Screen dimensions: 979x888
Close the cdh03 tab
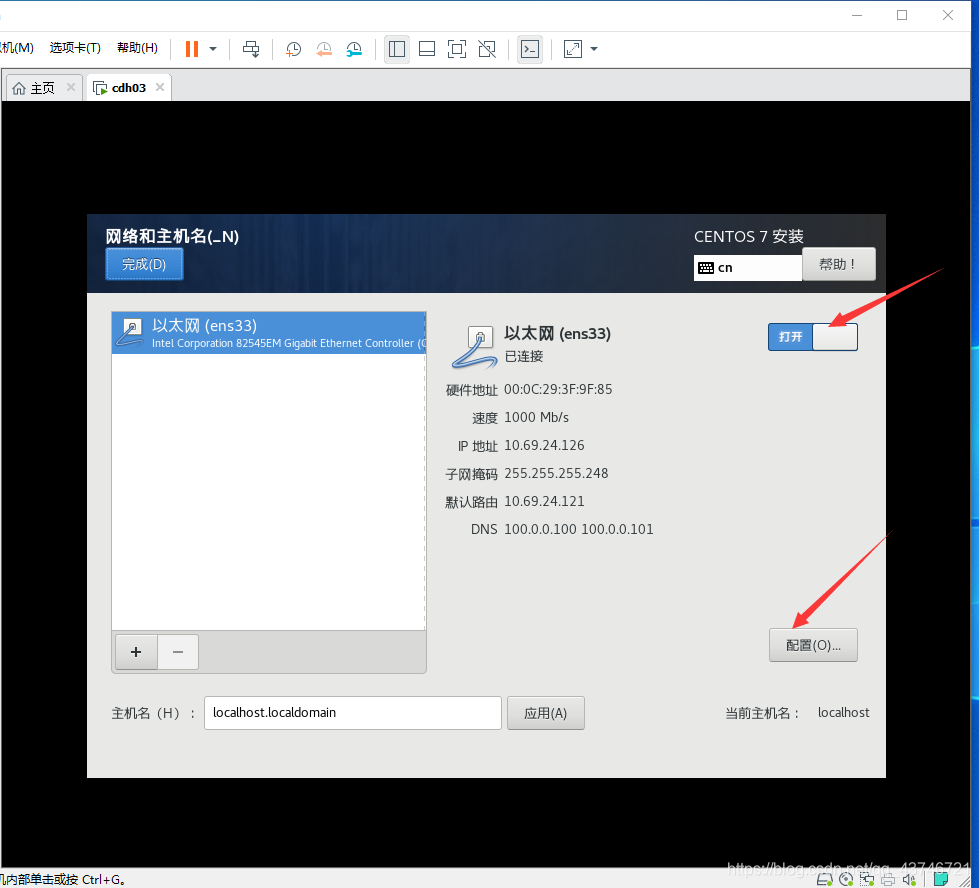(x=160, y=87)
